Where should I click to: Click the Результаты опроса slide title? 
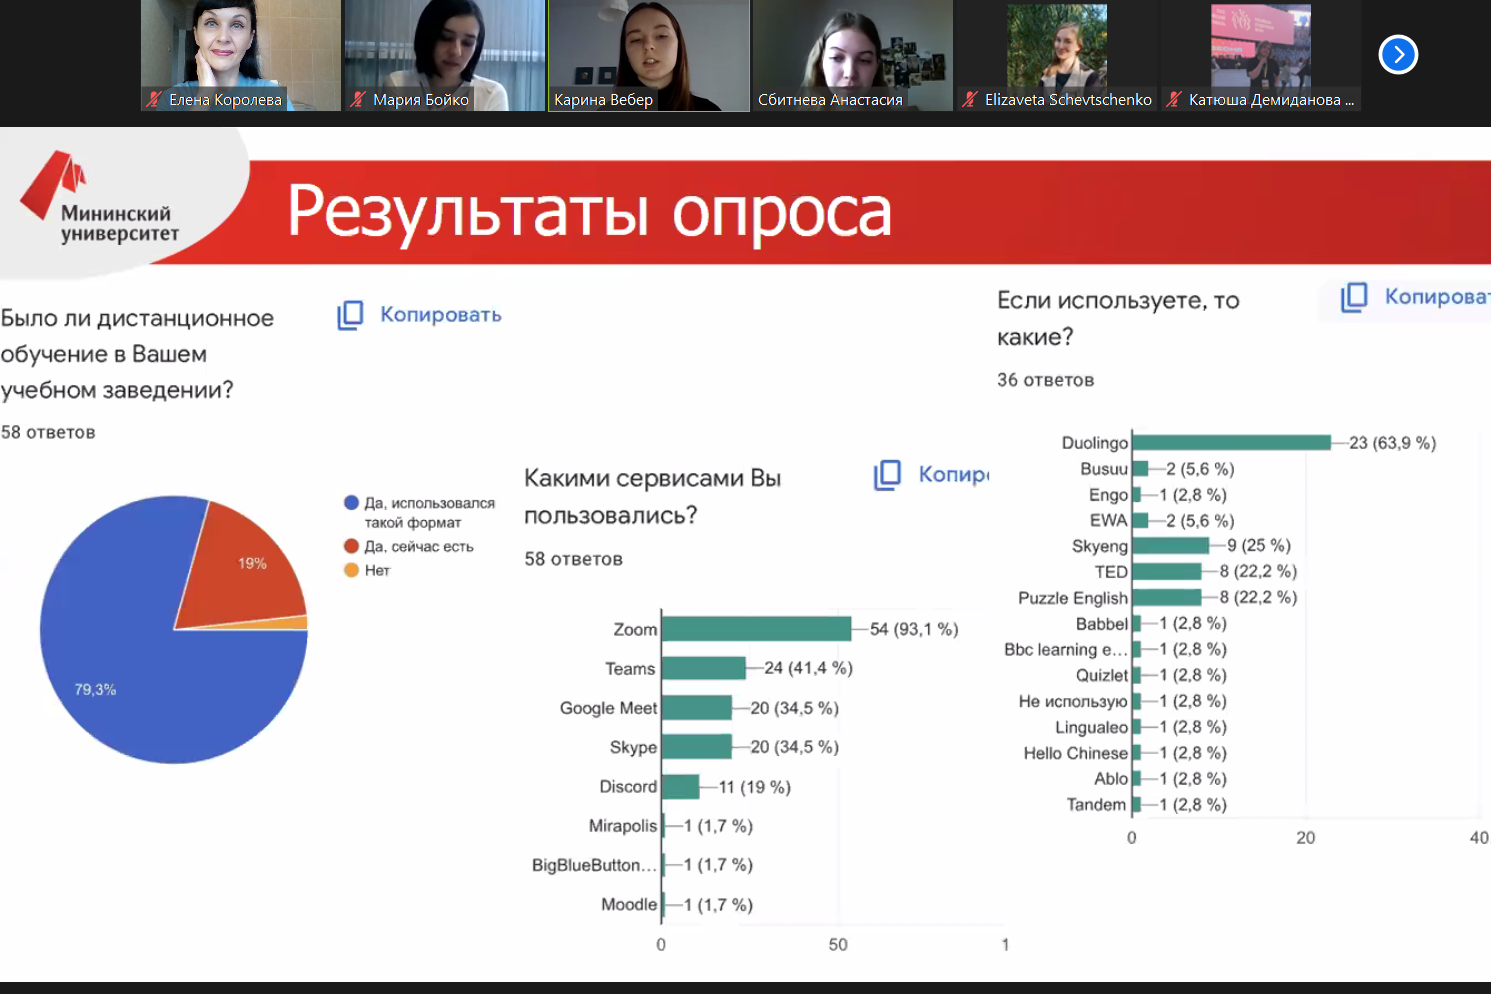point(589,214)
